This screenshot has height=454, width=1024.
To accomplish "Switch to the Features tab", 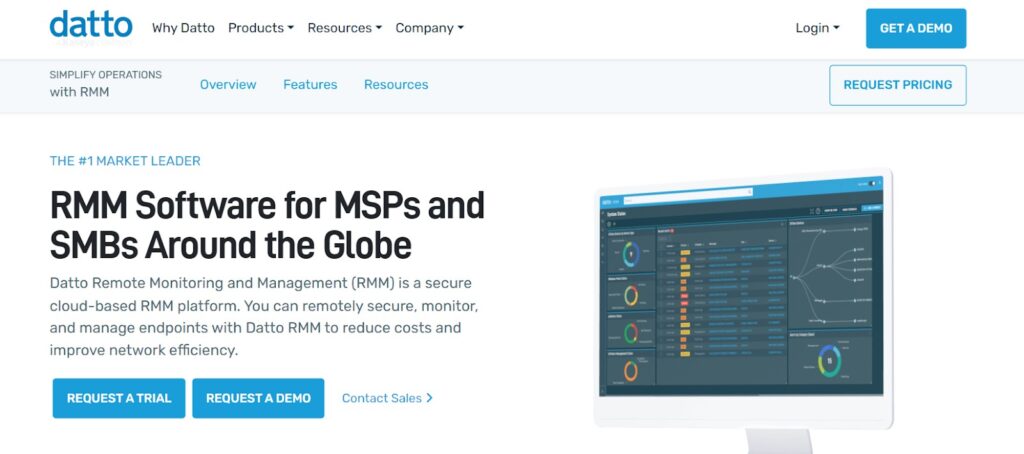I will coord(310,84).
